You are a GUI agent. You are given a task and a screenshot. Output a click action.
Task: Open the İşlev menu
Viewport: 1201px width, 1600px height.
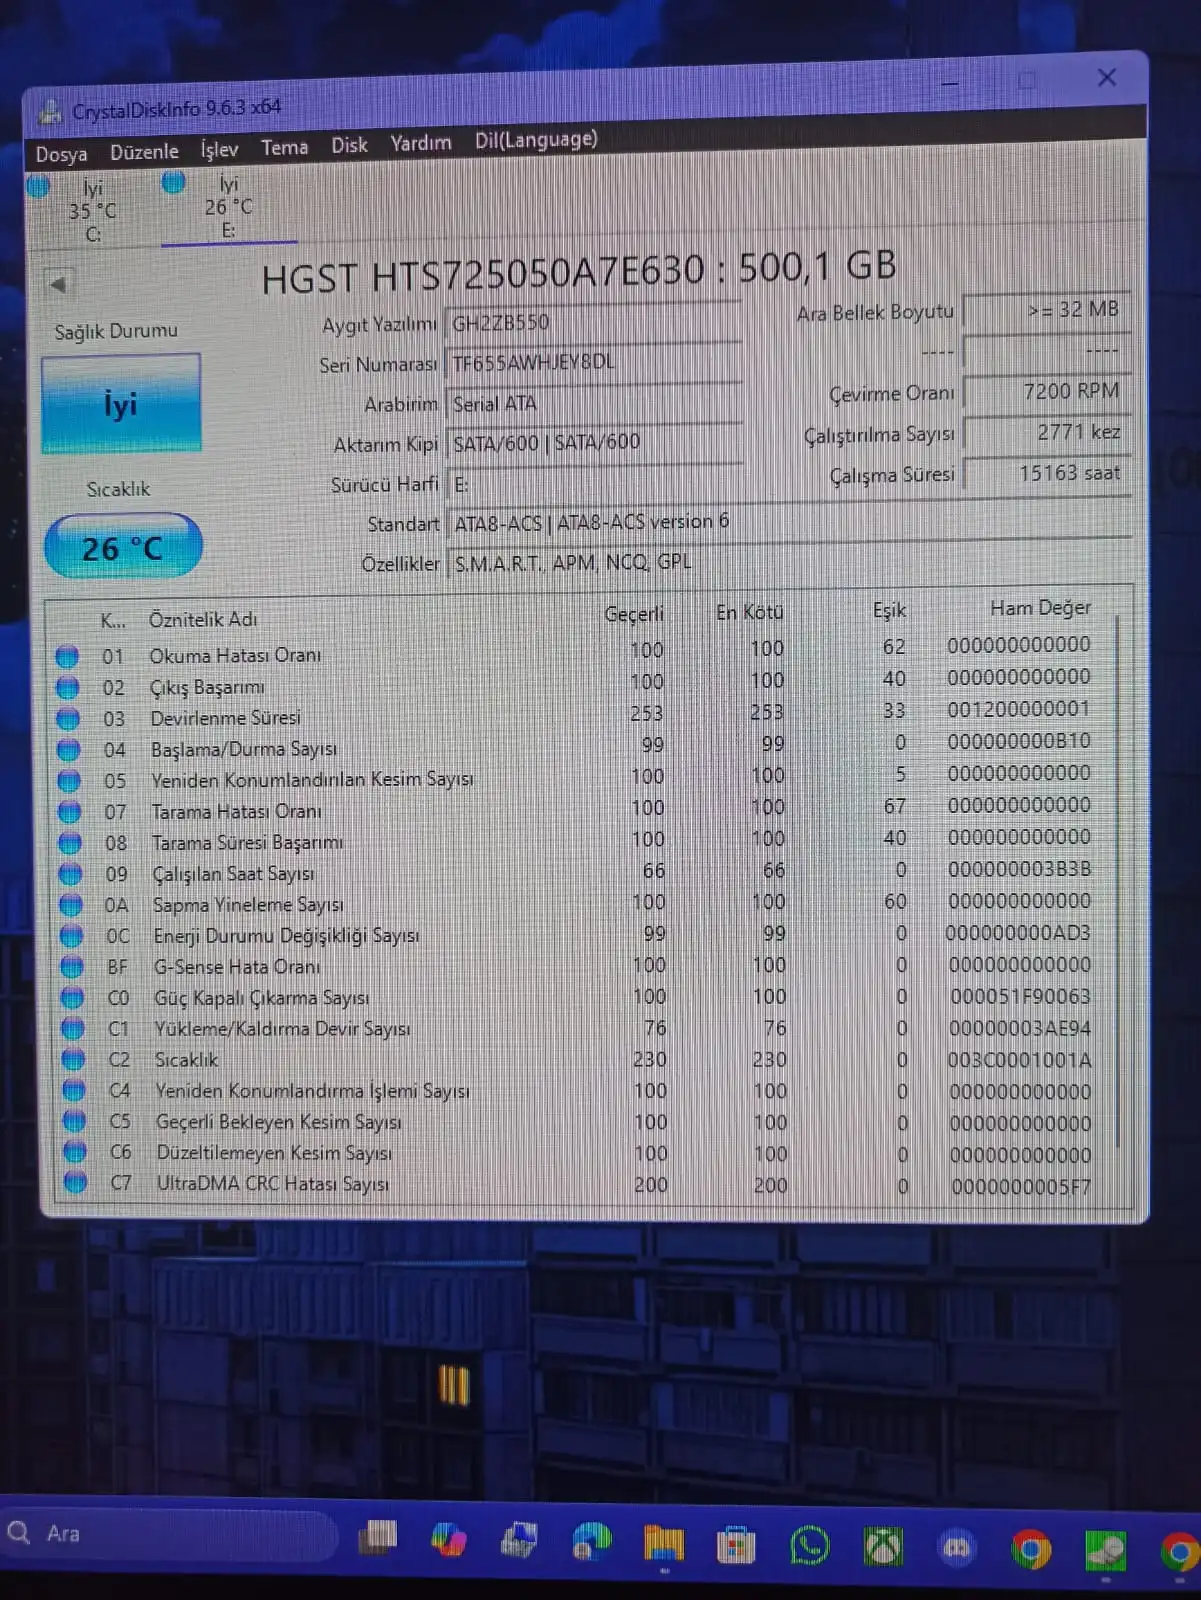(x=219, y=149)
